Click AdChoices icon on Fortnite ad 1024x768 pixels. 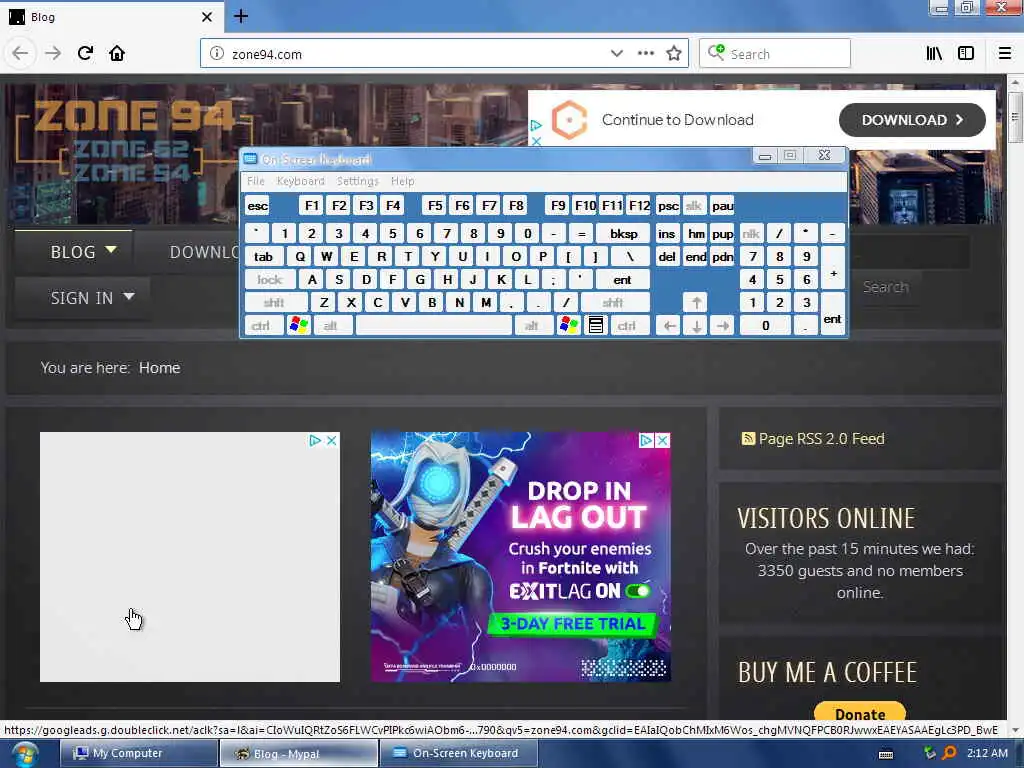(645, 440)
